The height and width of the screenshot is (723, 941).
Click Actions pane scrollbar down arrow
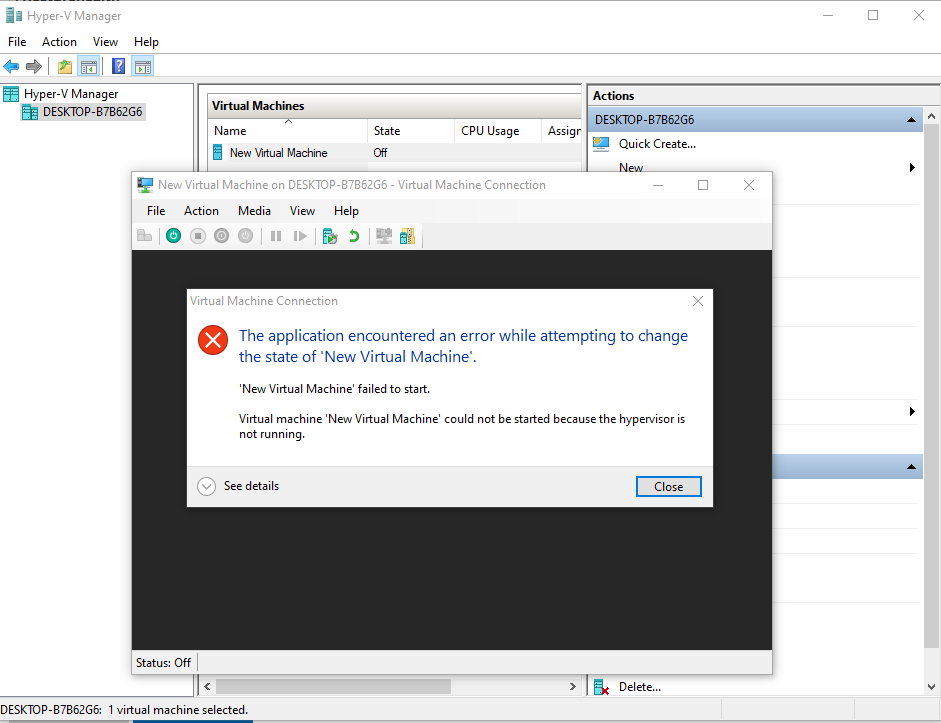pos(931,687)
